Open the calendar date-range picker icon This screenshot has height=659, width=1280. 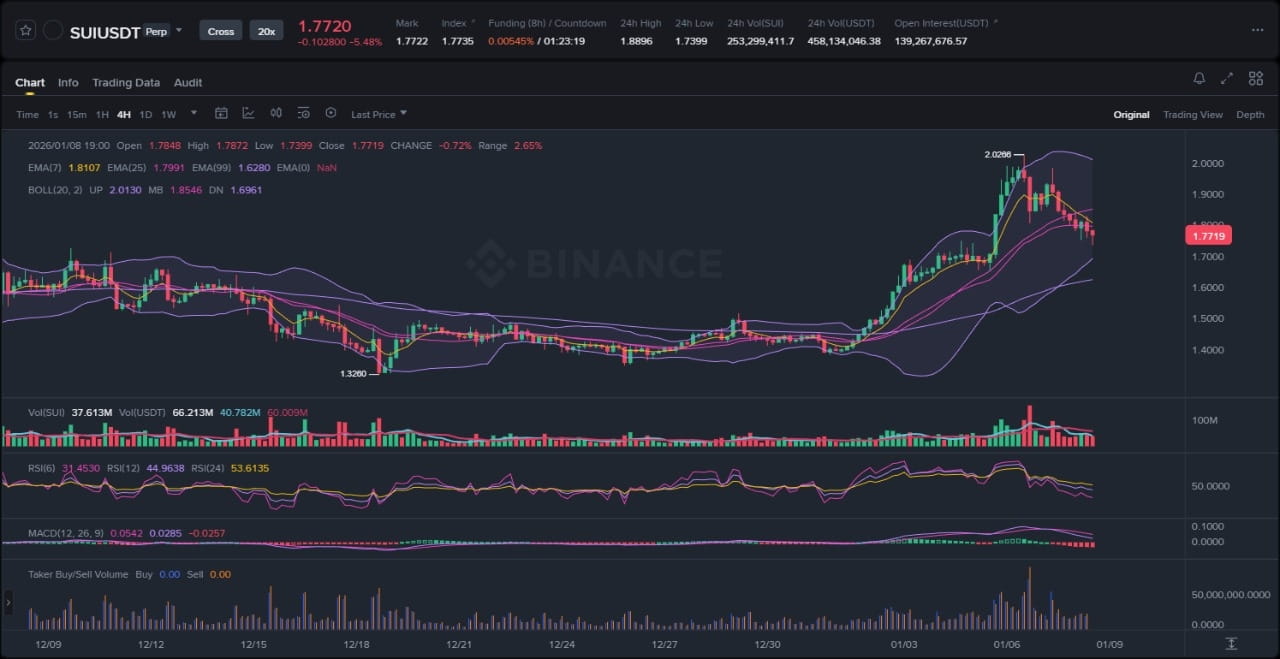click(222, 114)
